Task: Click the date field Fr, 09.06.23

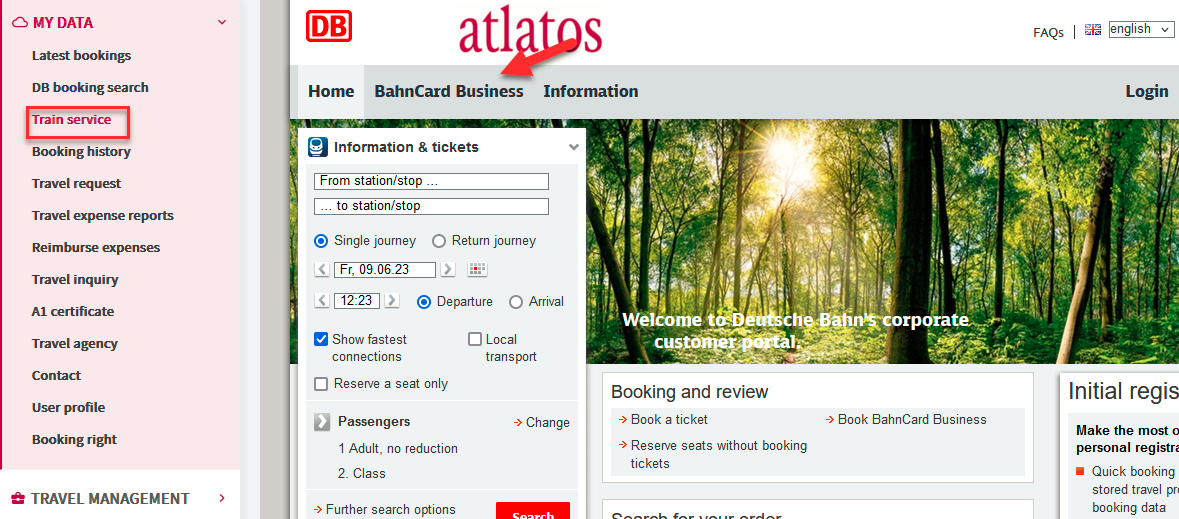Action: pyautogui.click(x=385, y=269)
